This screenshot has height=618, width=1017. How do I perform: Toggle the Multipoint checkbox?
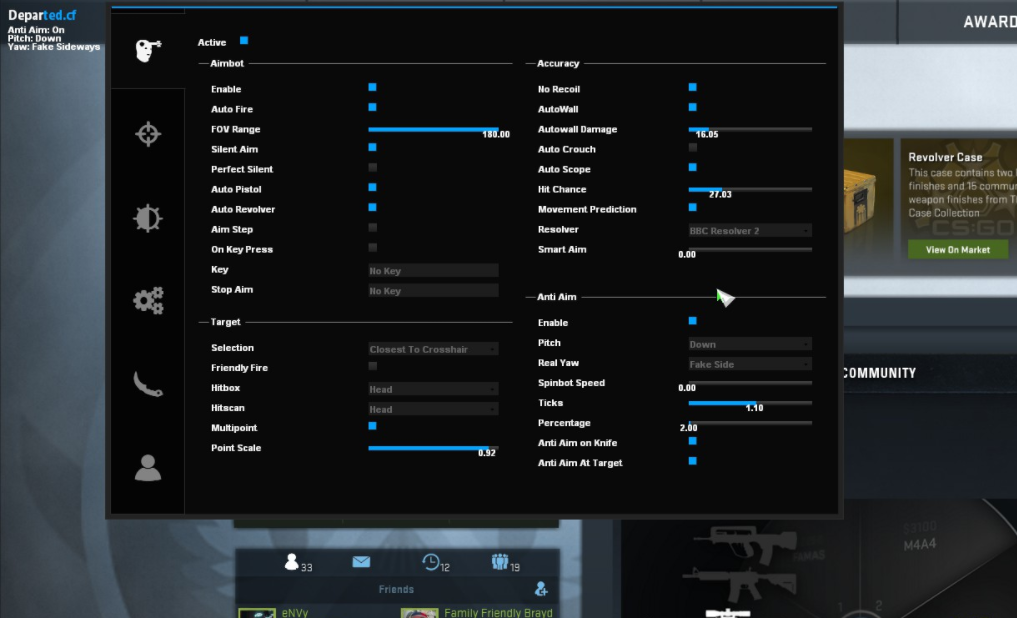tap(372, 427)
